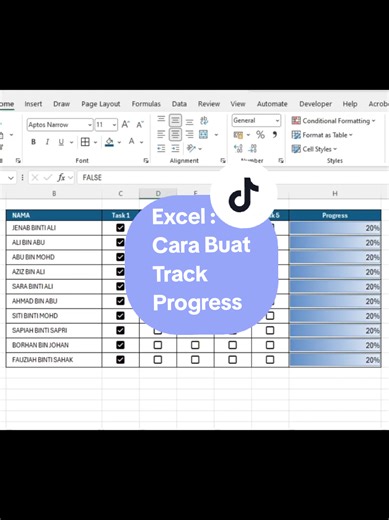This screenshot has height=520, width=389.
Task: Apply Underline formatting
Action: coord(61,142)
